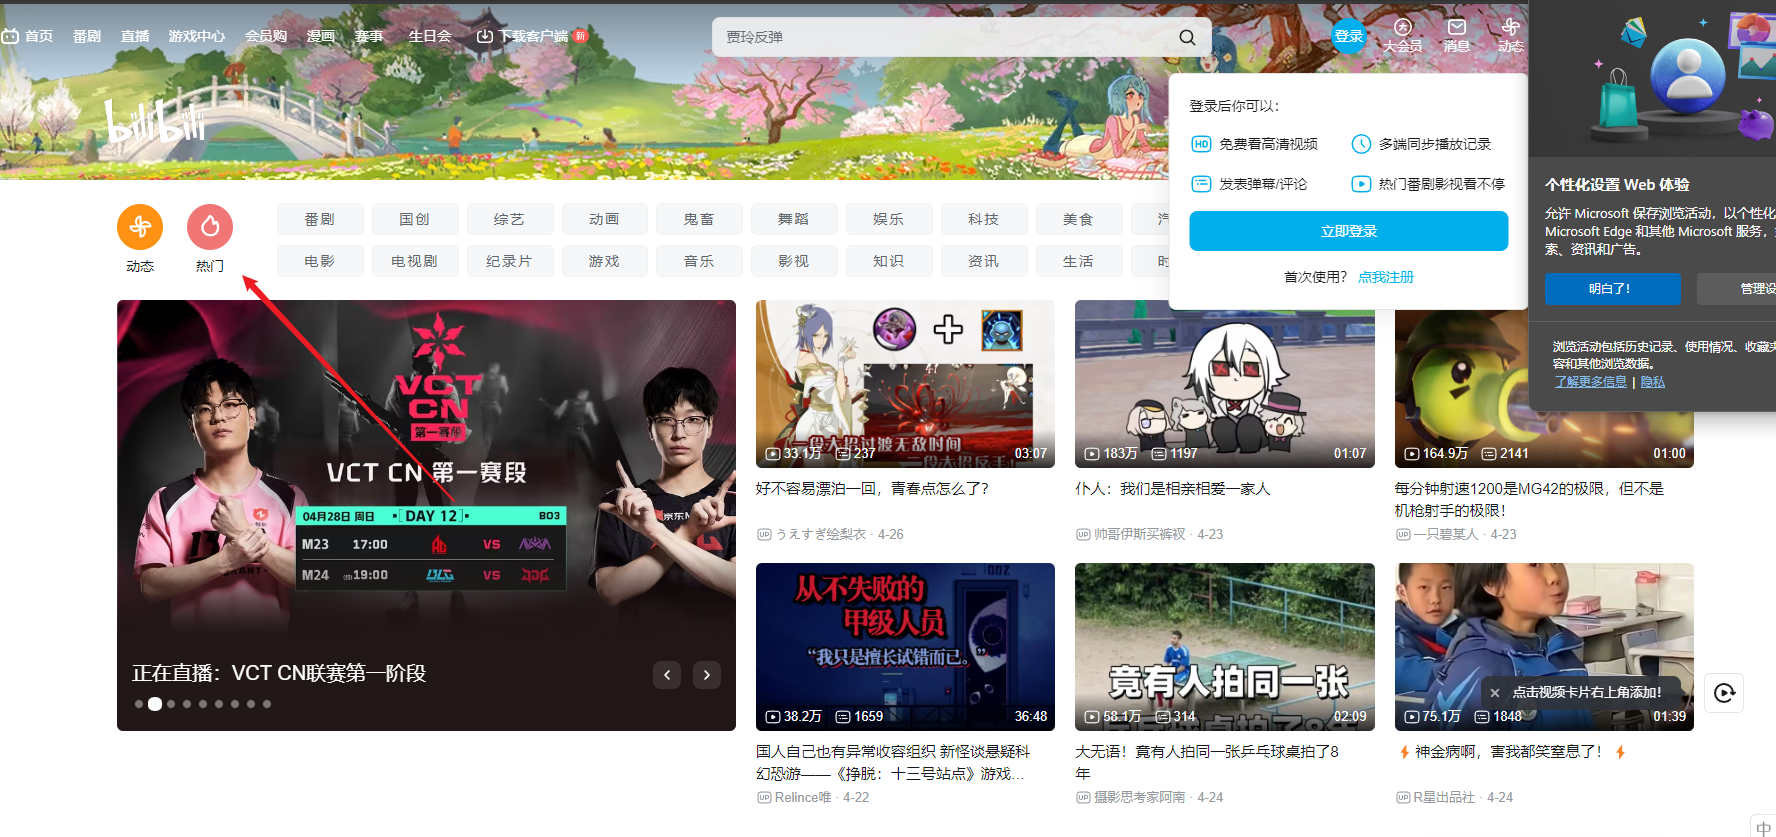The width and height of the screenshot is (1776, 837).
Task: Select the 美食 category
Action: (x=1079, y=219)
